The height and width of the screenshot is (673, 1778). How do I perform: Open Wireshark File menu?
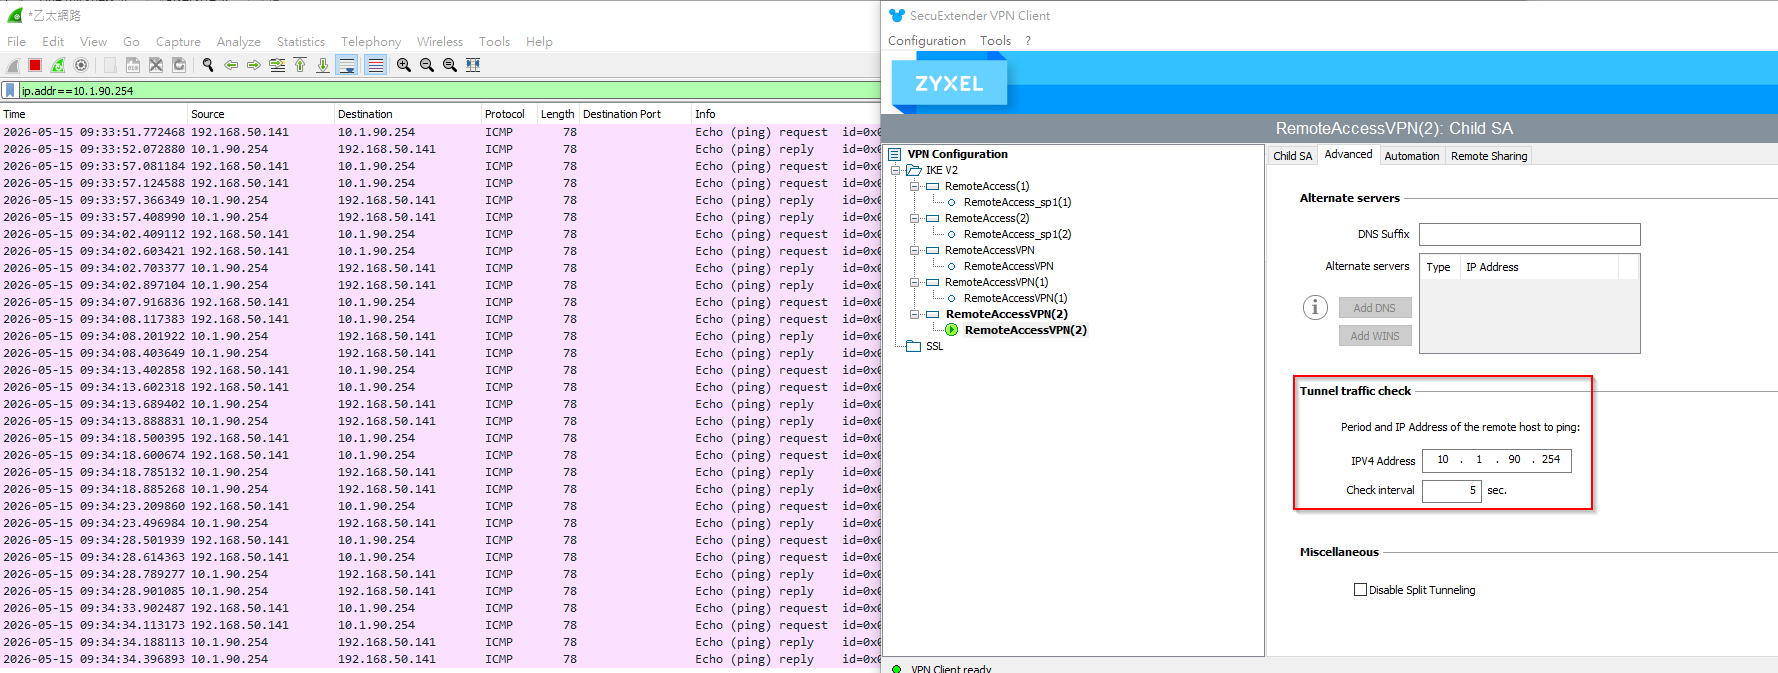[x=16, y=42]
